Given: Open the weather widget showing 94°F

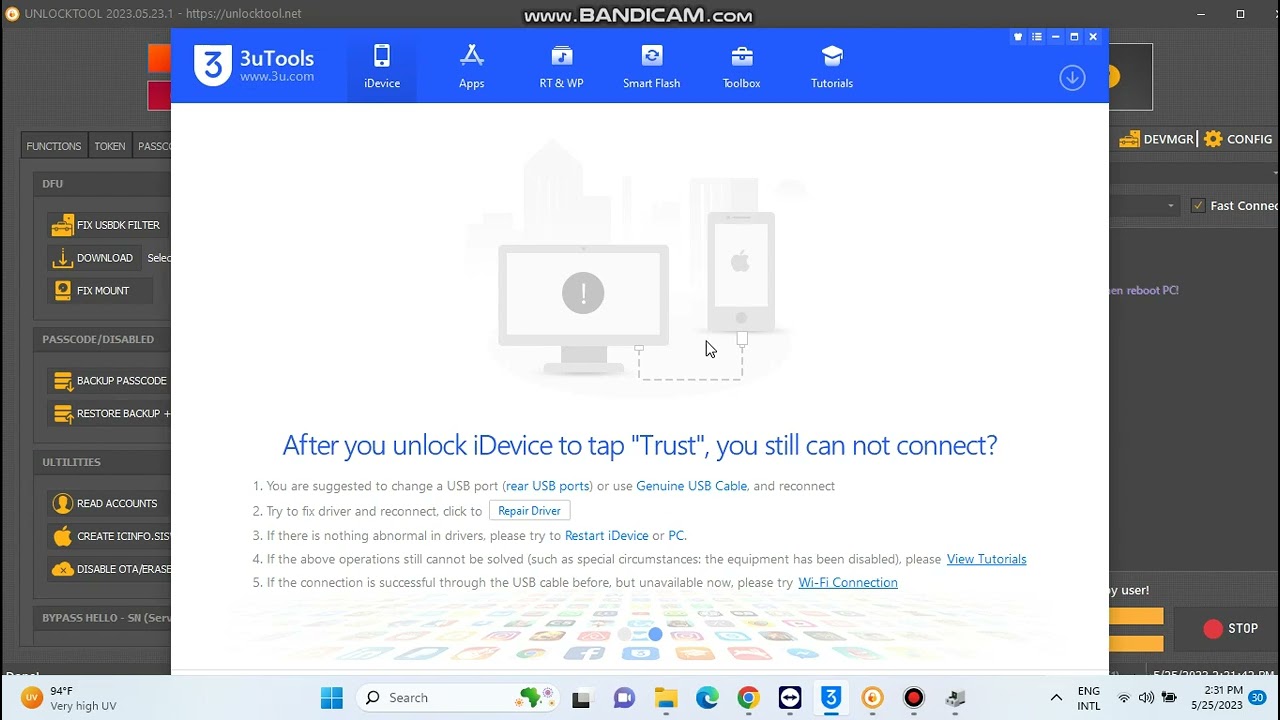Looking at the screenshot, I should 69,698.
